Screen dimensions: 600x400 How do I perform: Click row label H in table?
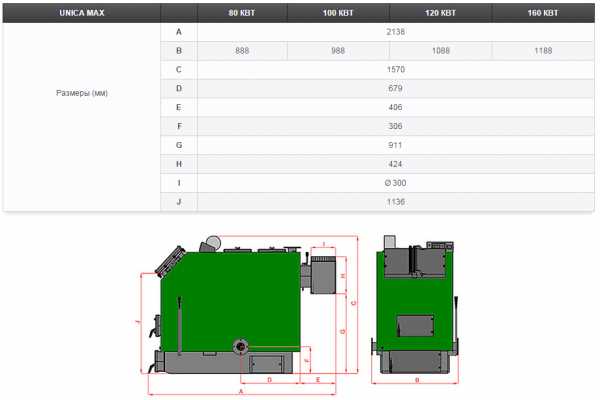coord(179,164)
